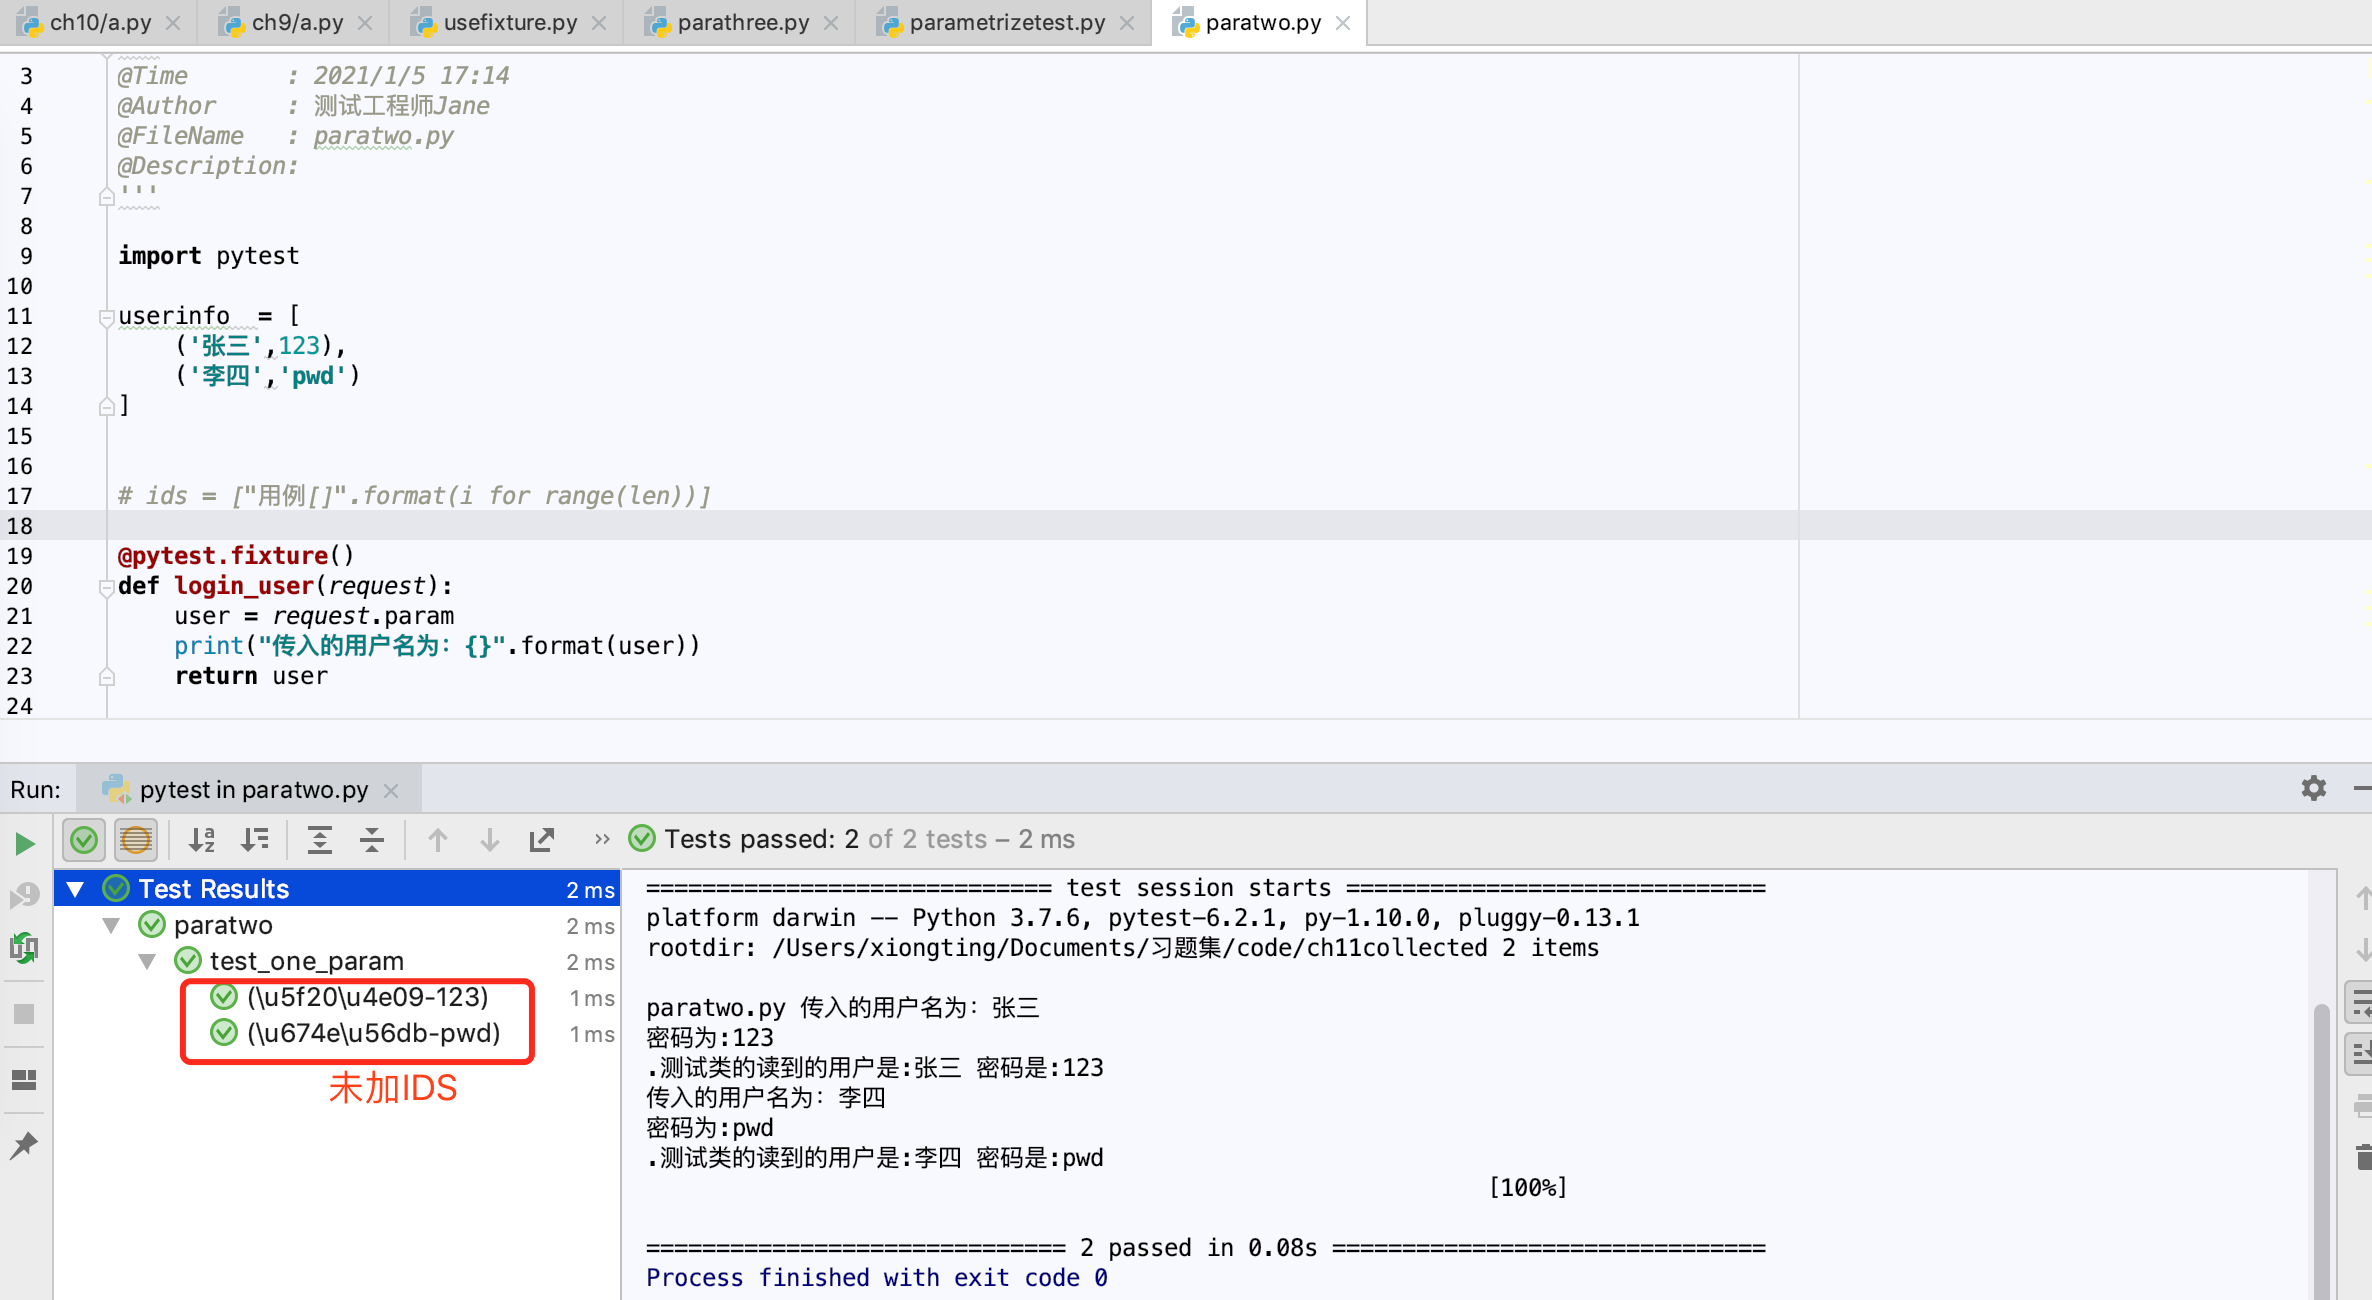Switch to the usefixture.py editor tab
Image resolution: width=2372 pixels, height=1300 pixels.
point(509,22)
